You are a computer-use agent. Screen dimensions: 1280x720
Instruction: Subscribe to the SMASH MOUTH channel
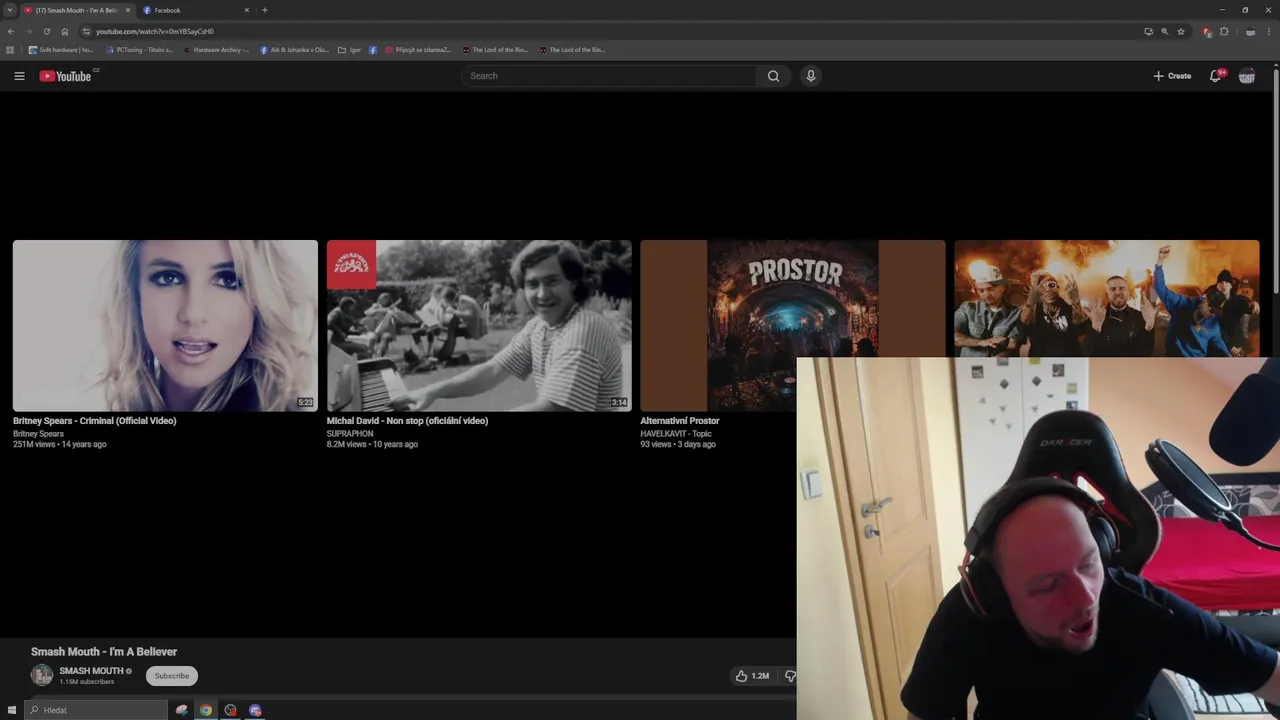[171, 676]
